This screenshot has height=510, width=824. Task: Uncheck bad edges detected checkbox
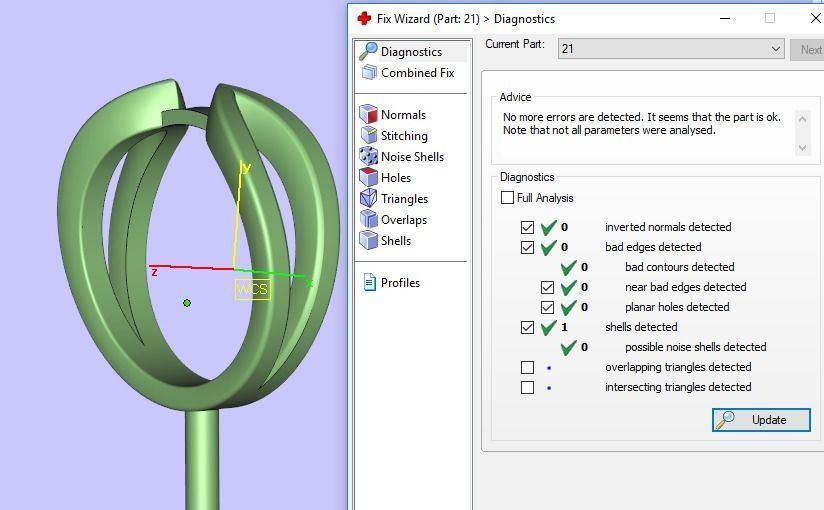coord(527,247)
